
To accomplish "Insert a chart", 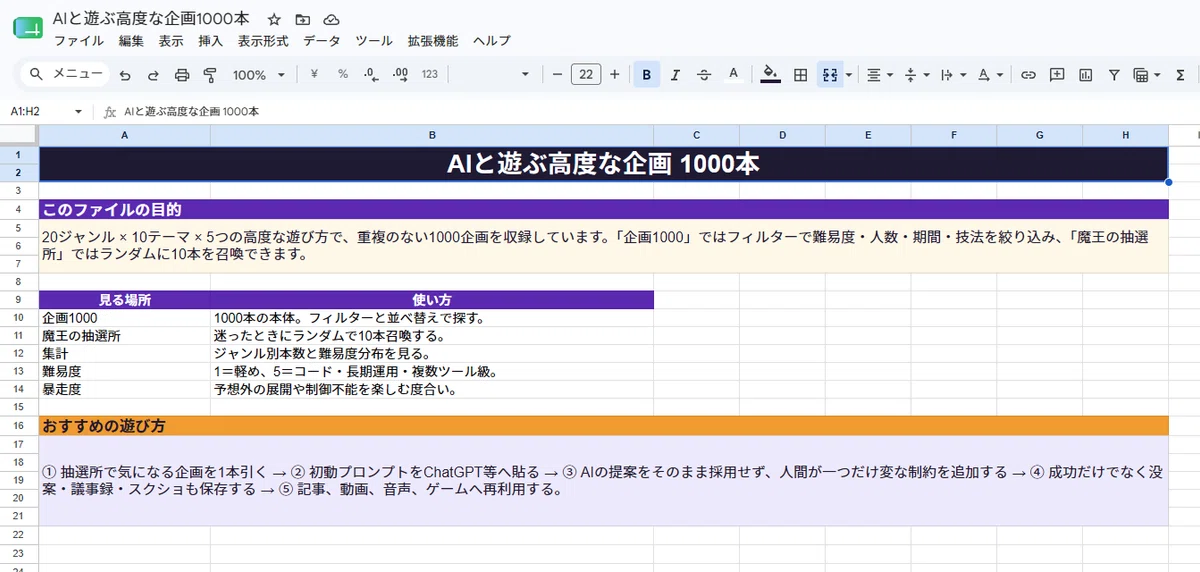I will 1085,74.
